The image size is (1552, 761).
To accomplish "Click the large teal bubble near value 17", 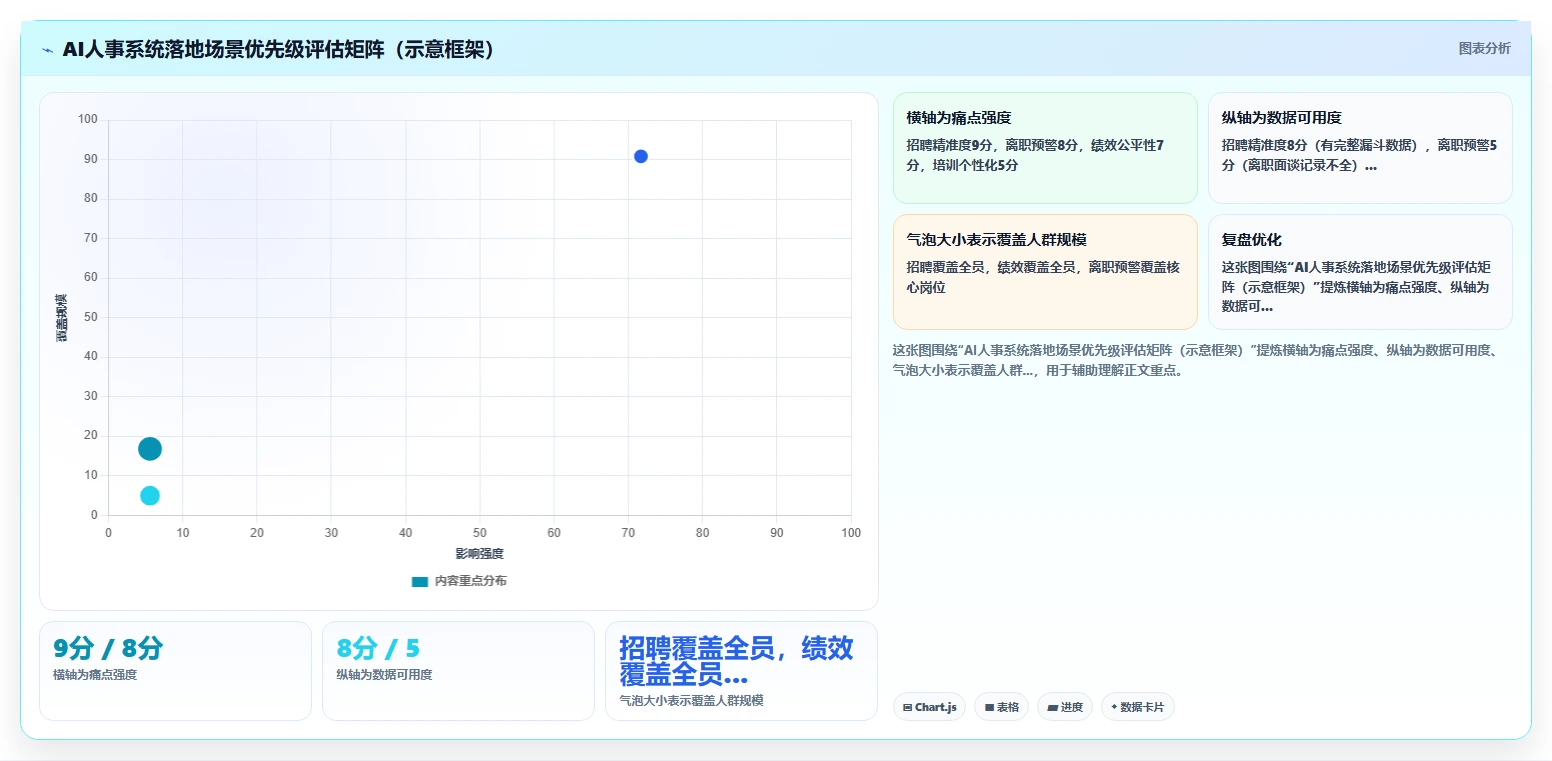I will pos(150,449).
